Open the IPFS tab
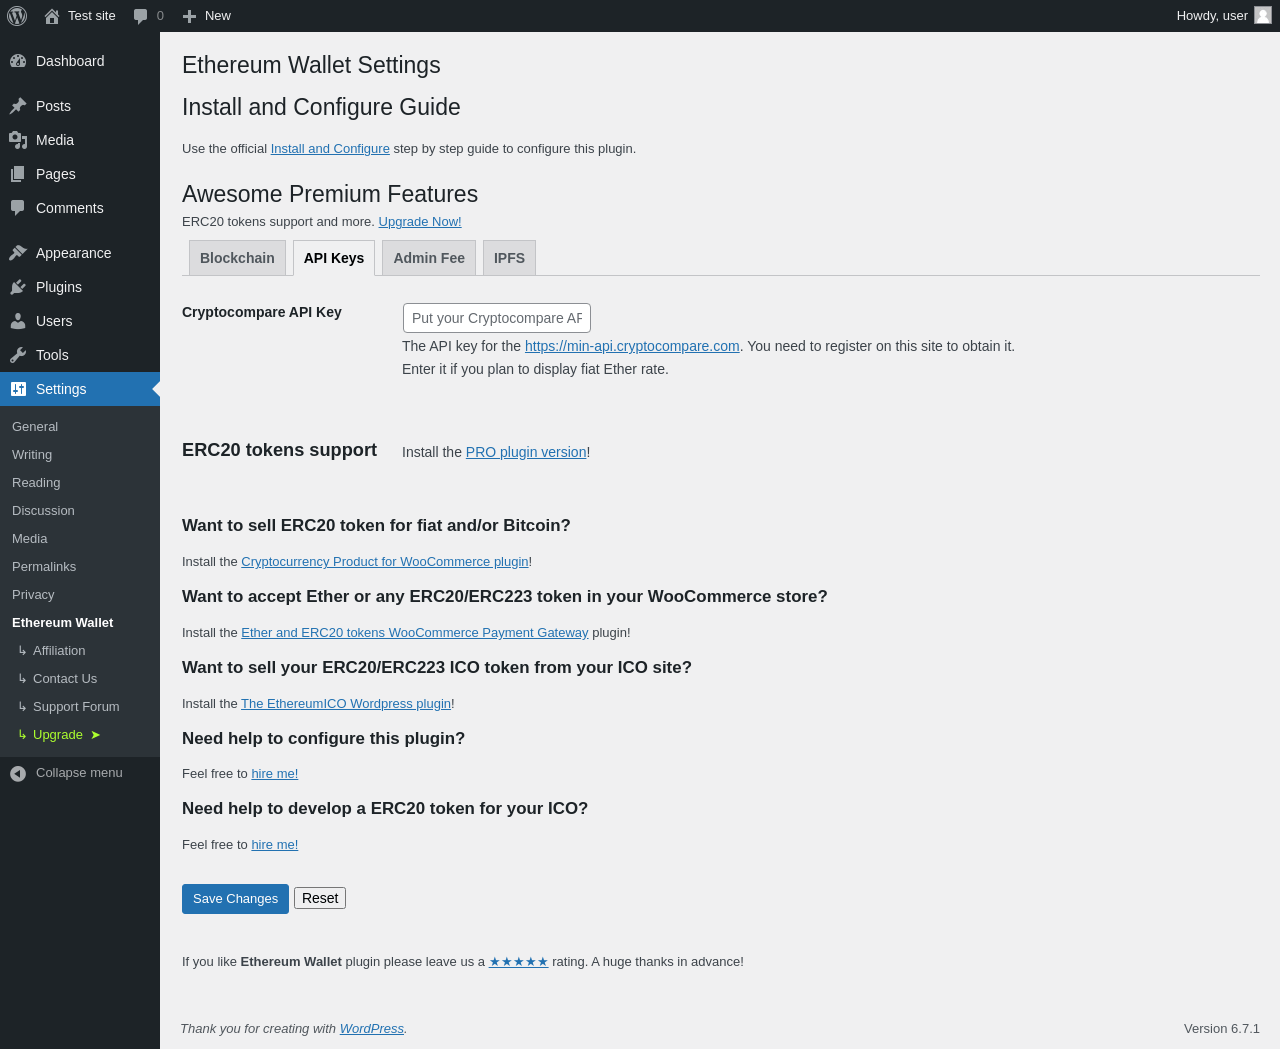This screenshot has width=1280, height=1049. coord(509,258)
